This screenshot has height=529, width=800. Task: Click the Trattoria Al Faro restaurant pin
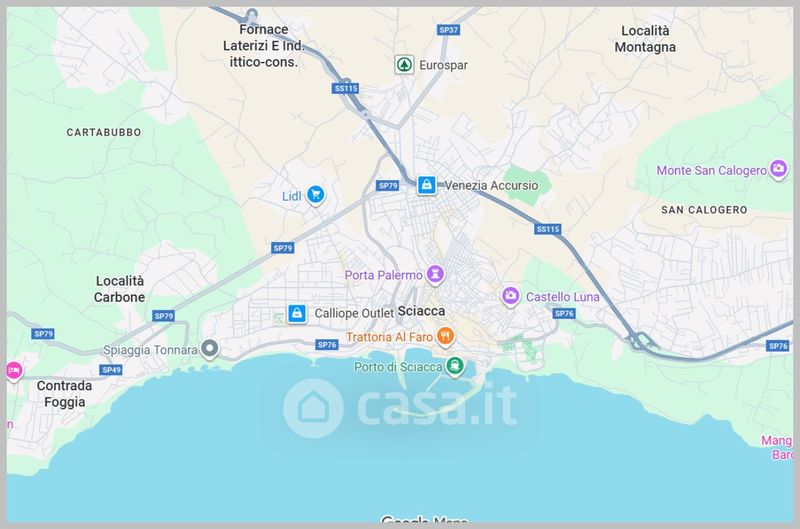point(445,337)
